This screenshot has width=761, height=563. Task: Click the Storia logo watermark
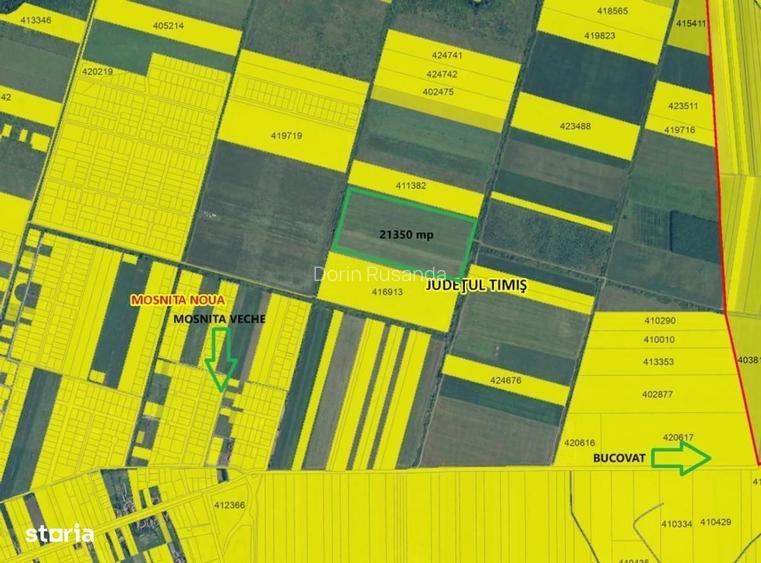60,534
